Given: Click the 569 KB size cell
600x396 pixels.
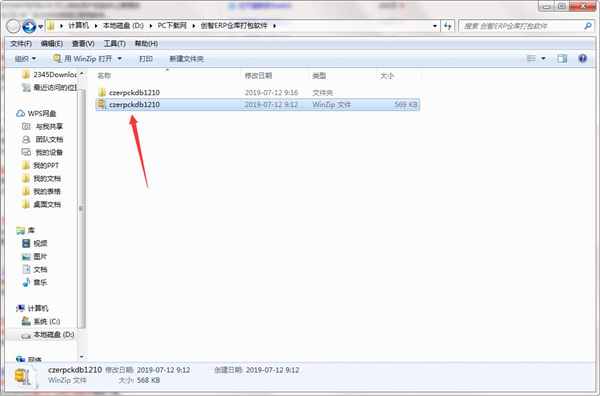Looking at the screenshot, I should (406, 104).
